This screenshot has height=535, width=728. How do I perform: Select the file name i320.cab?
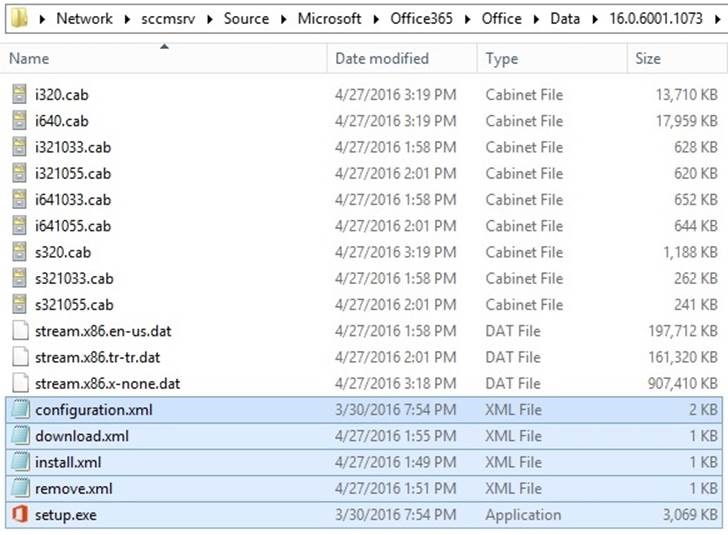click(x=61, y=95)
